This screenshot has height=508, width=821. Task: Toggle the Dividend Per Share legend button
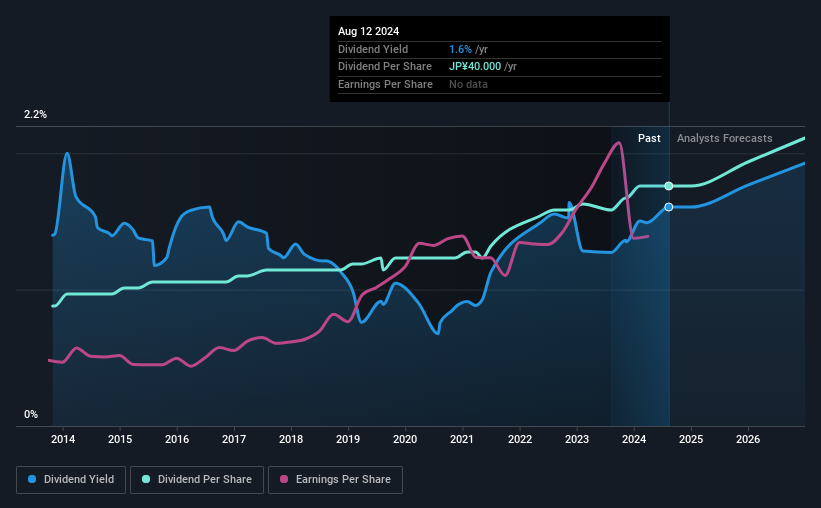(x=197, y=480)
